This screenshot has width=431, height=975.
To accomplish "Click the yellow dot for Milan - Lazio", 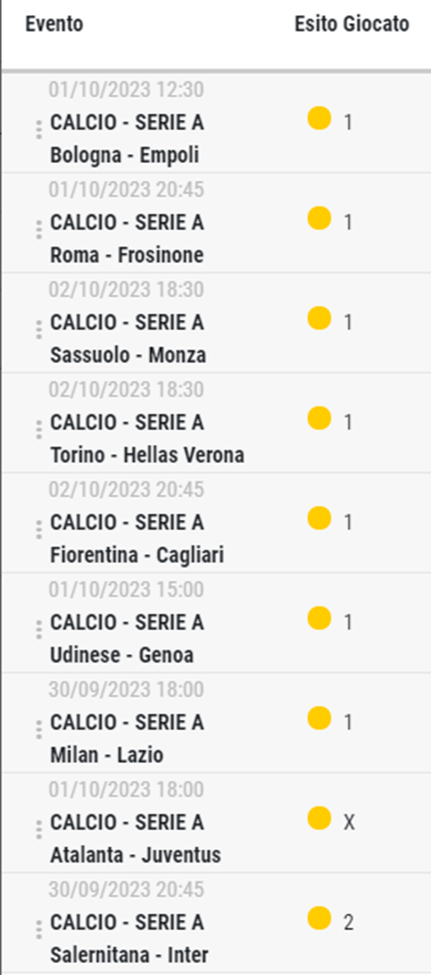I will pos(319,718).
